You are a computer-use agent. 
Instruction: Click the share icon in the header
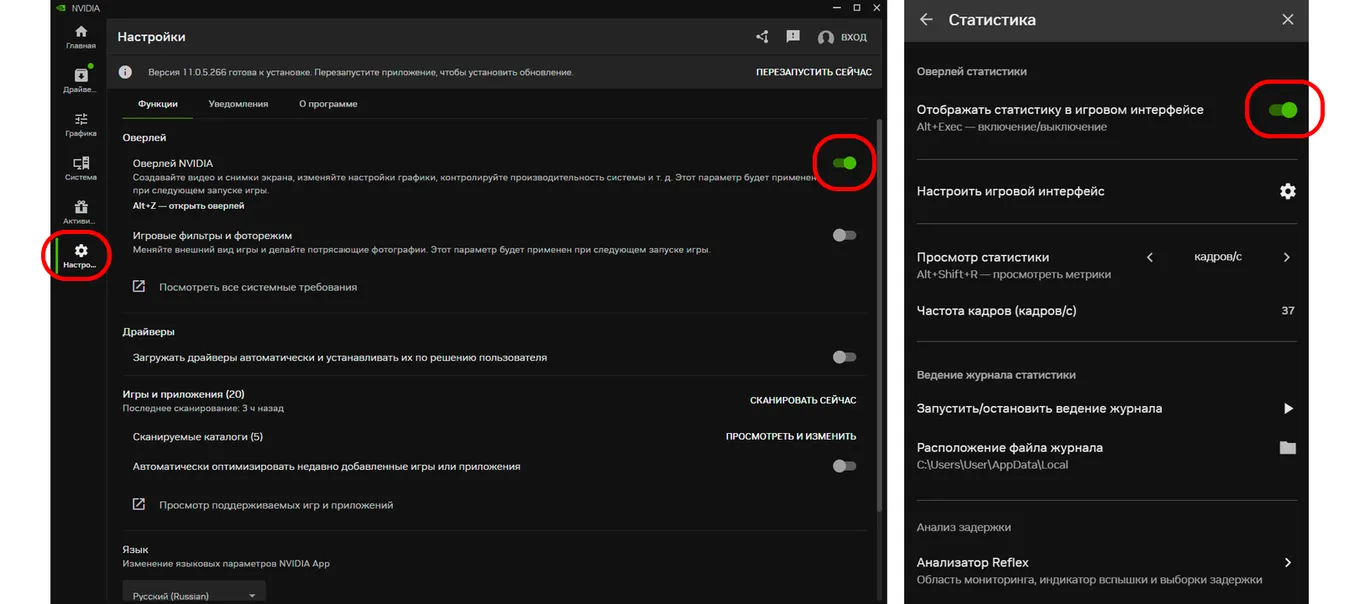tap(762, 37)
